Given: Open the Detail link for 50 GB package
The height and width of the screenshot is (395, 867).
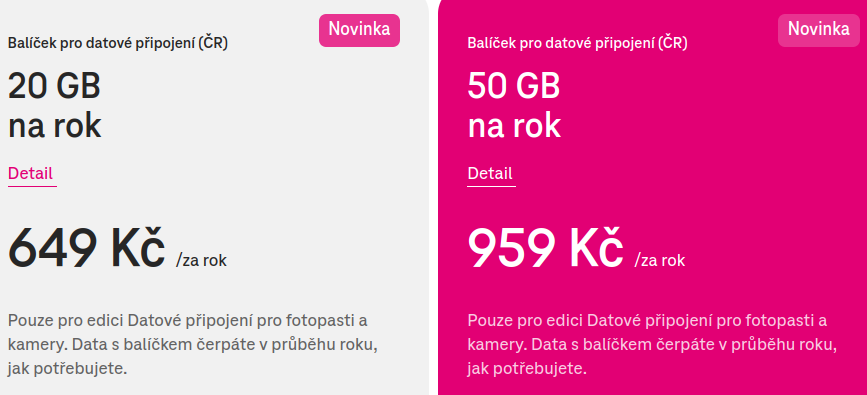Looking at the screenshot, I should [x=490, y=174].
